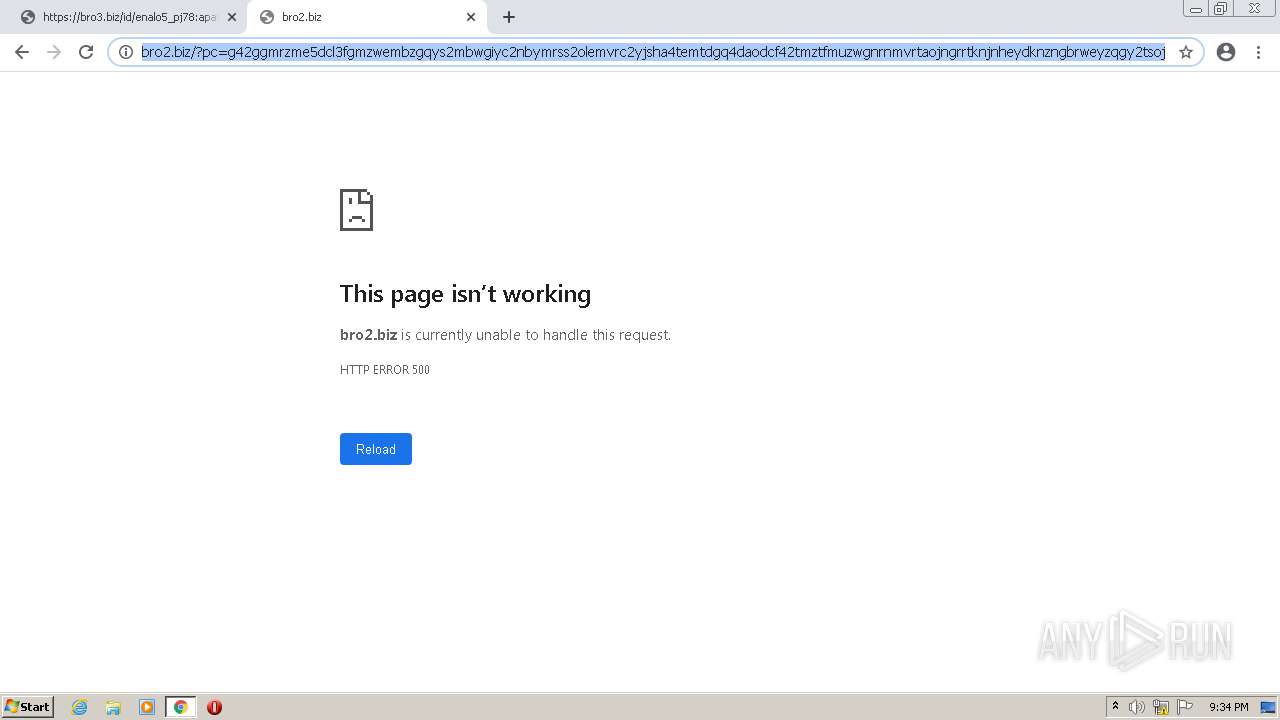Close the bro2.biz tab
Viewport: 1280px width, 720px height.
(471, 17)
